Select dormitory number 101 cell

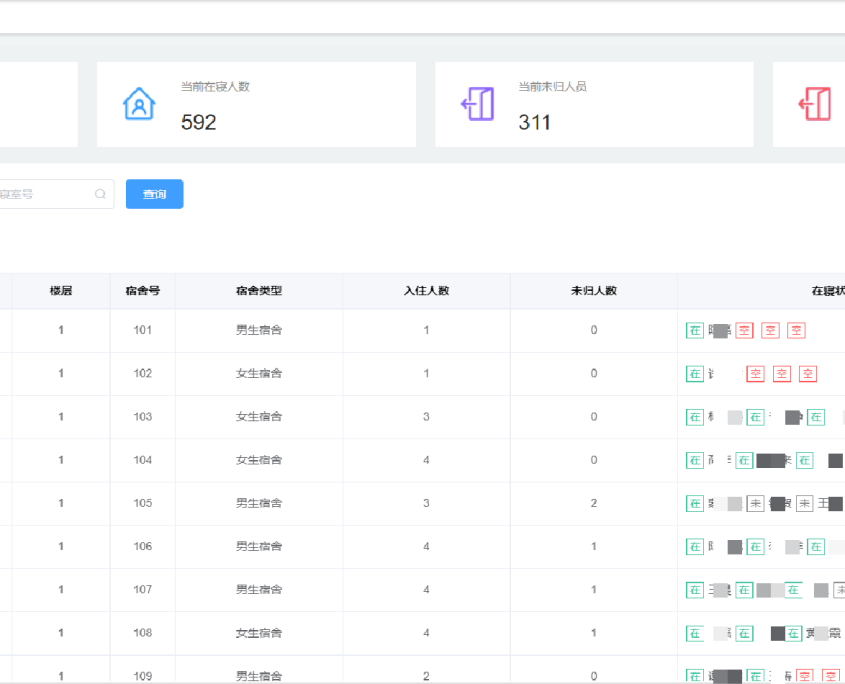[x=143, y=330]
